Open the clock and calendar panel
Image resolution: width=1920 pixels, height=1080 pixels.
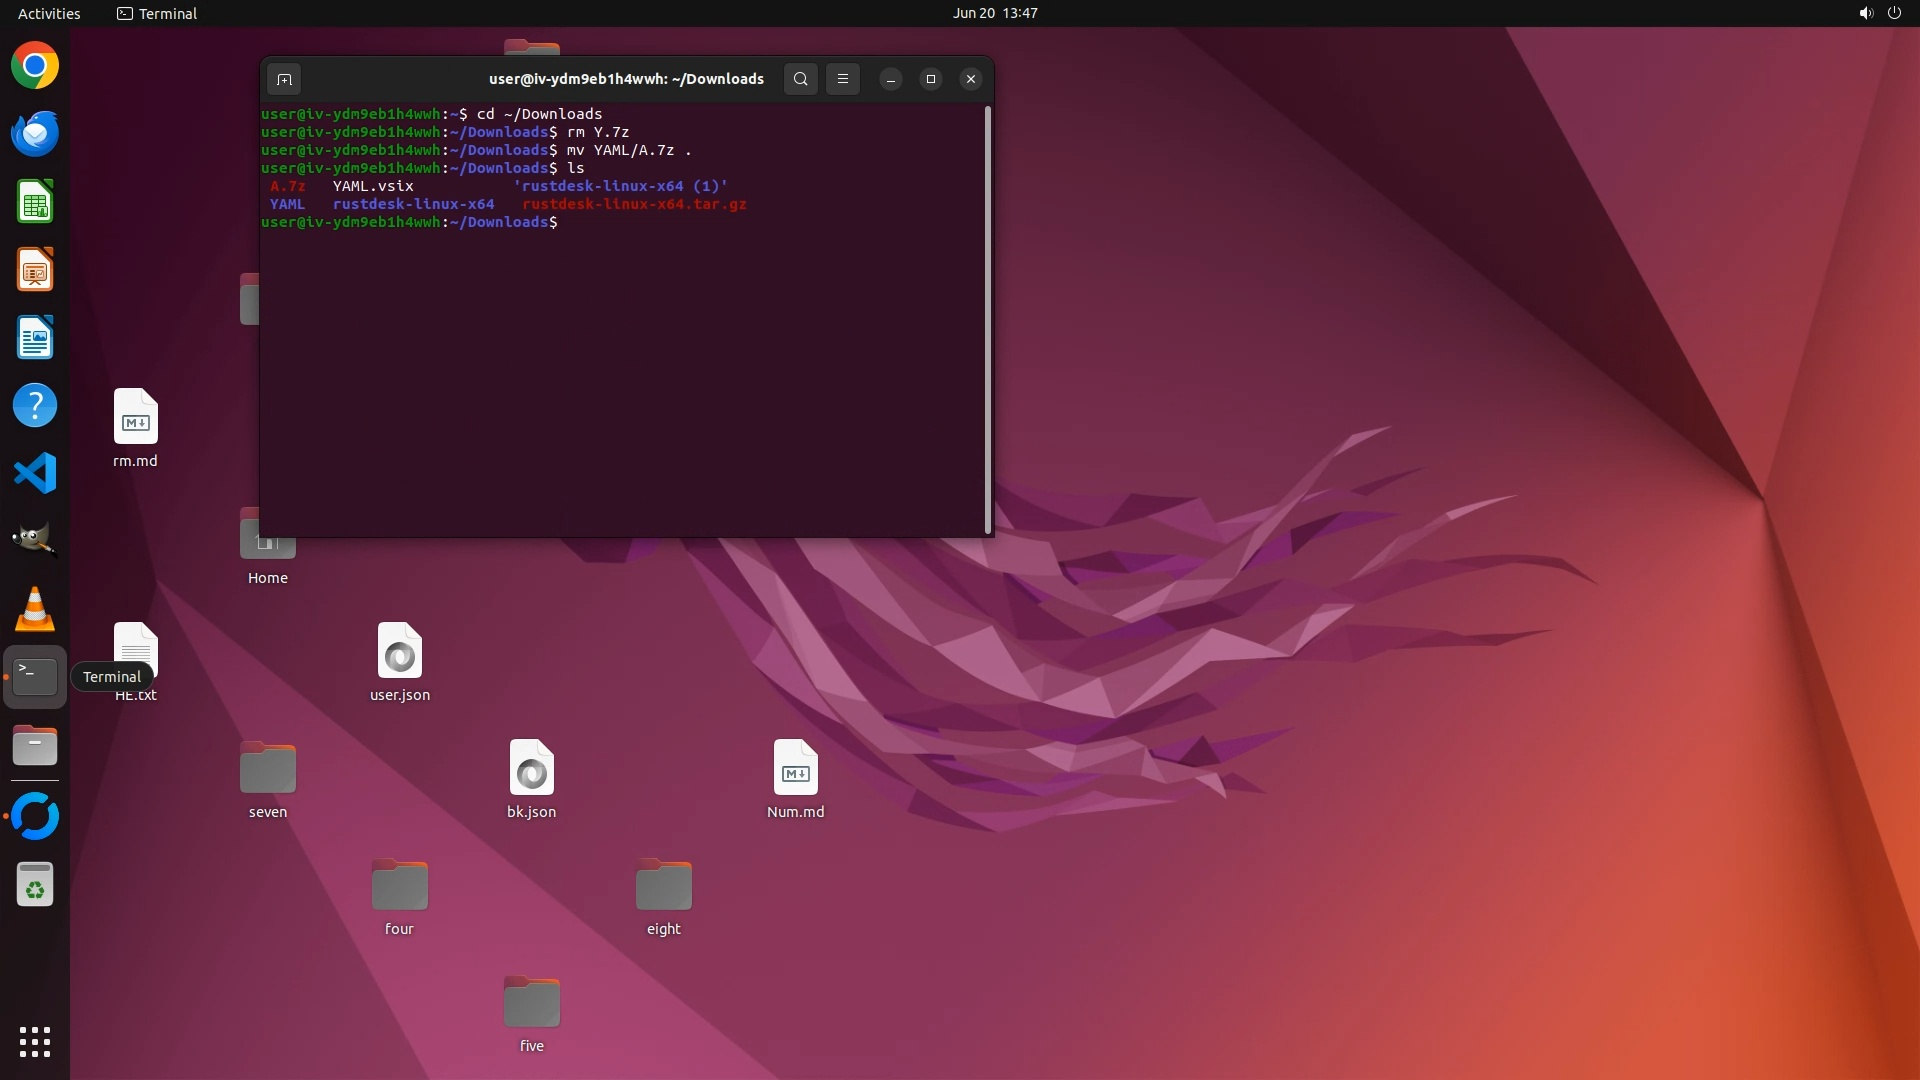[994, 13]
